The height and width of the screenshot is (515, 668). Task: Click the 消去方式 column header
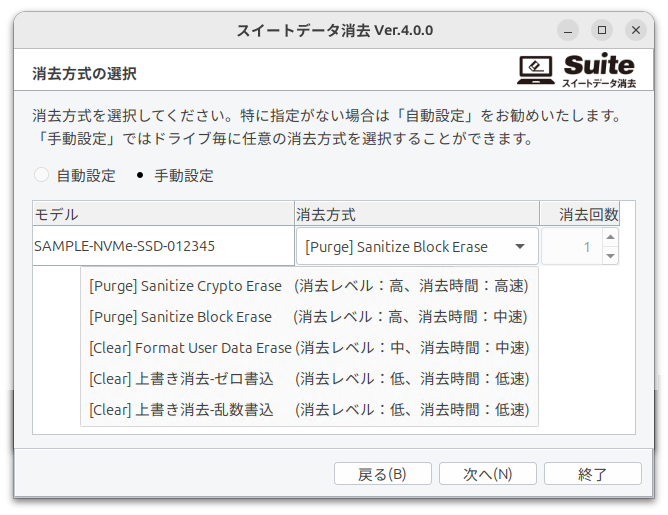[416, 213]
